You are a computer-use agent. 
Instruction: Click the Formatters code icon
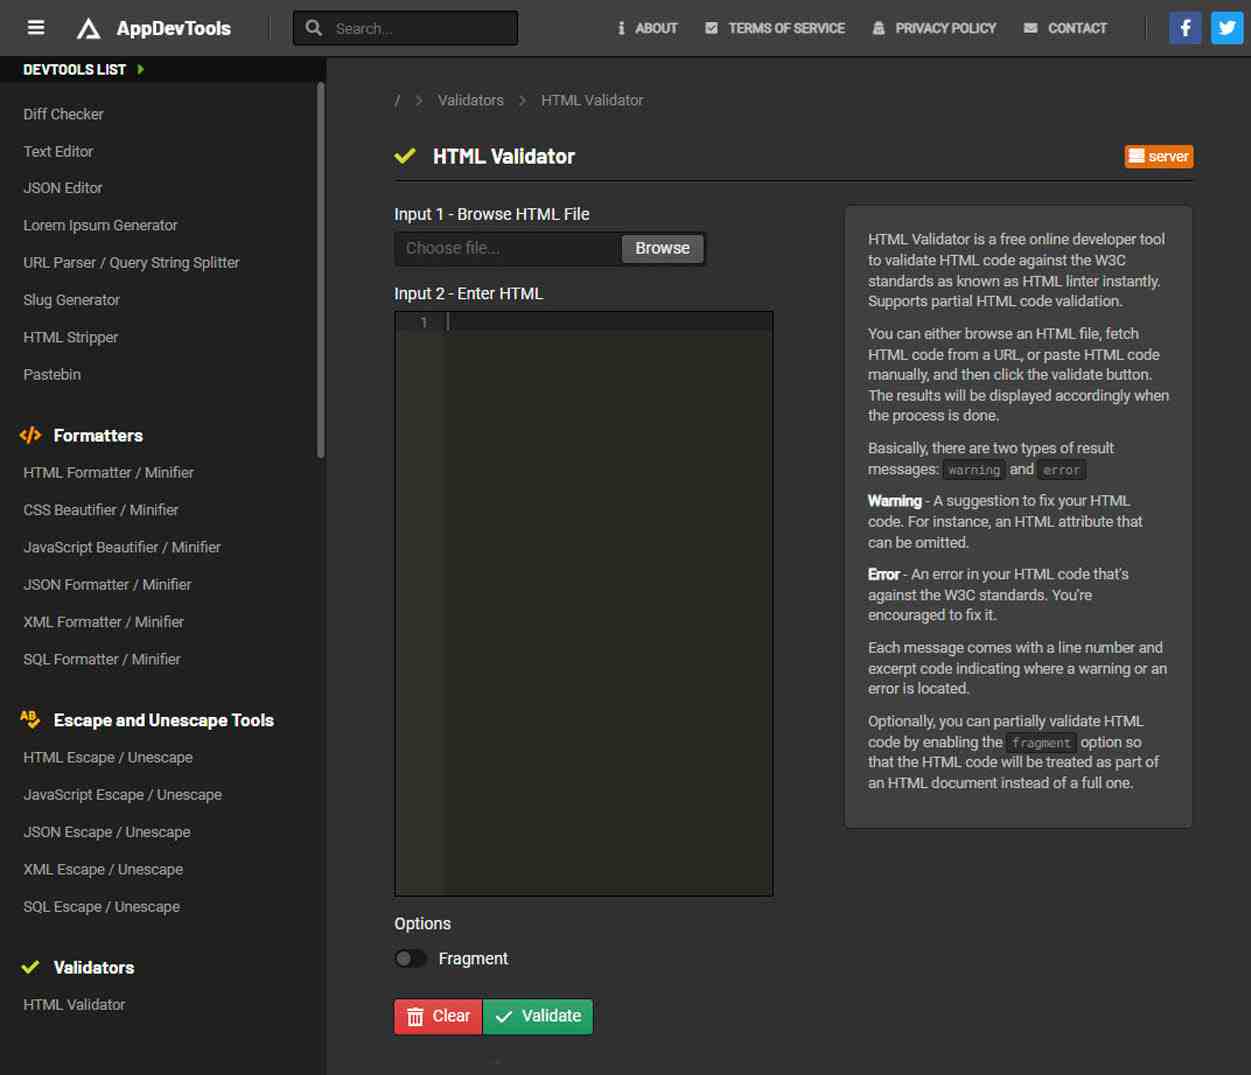30,435
